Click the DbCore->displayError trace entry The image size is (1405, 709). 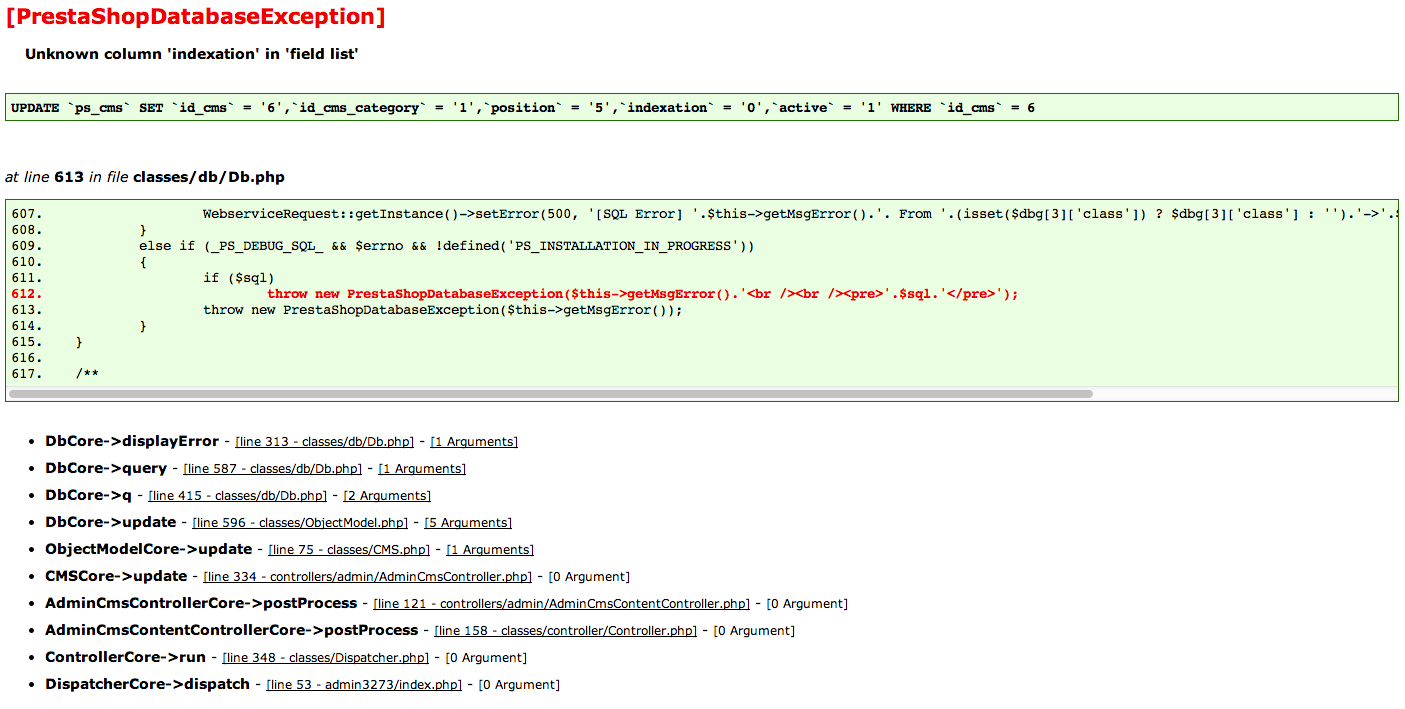(132, 442)
